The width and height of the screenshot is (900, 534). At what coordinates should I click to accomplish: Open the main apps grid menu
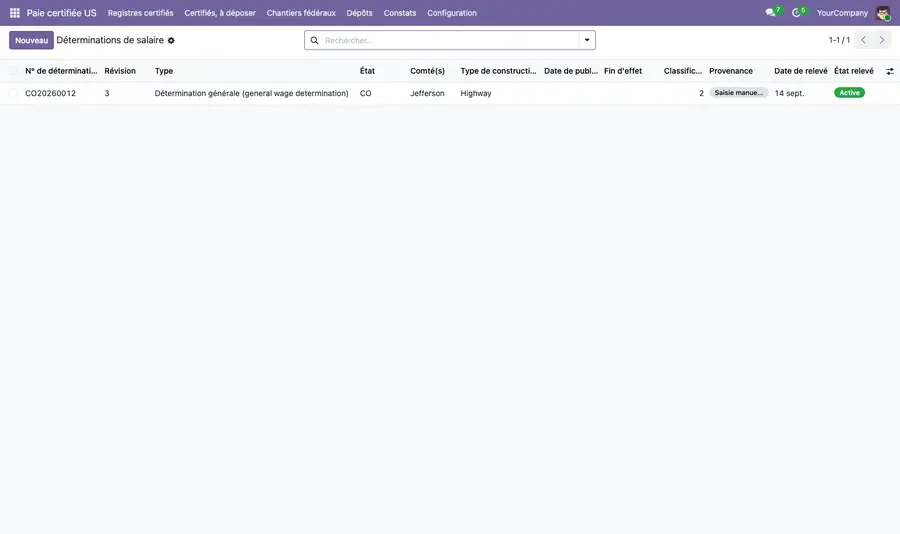click(x=15, y=13)
